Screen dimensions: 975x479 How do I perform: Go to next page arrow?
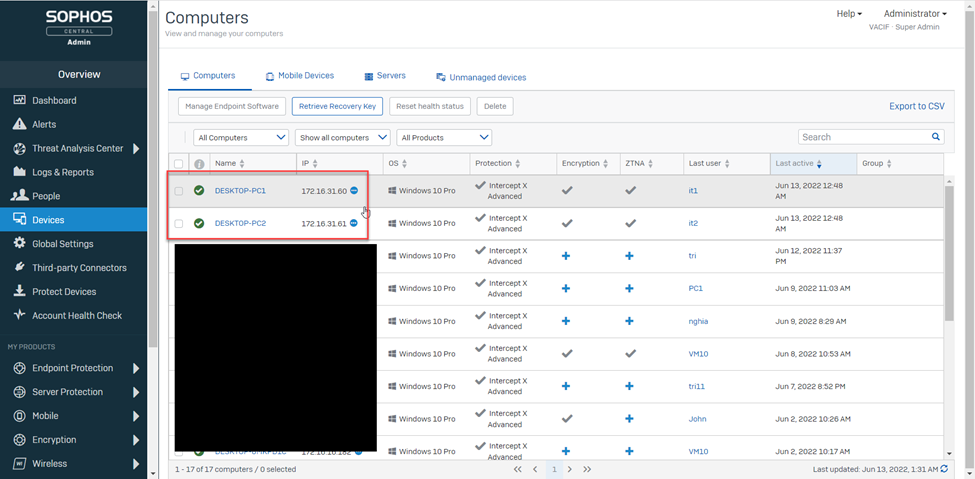point(570,469)
